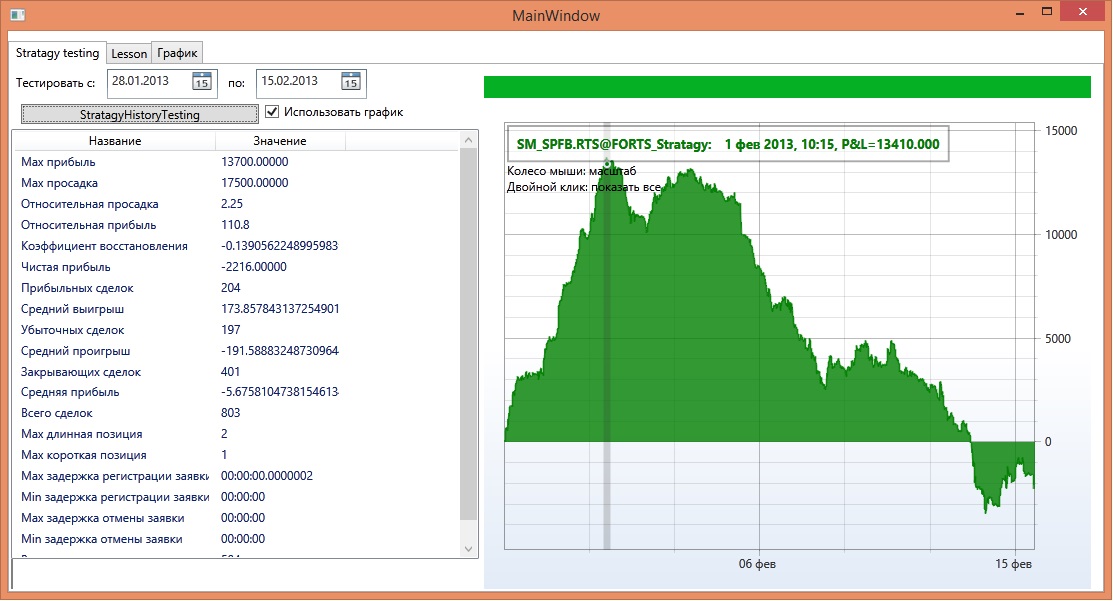The image size is (1113, 601).
Task: Select the Min задержка регистрации заявки row
Action: pyautogui.click(x=236, y=497)
